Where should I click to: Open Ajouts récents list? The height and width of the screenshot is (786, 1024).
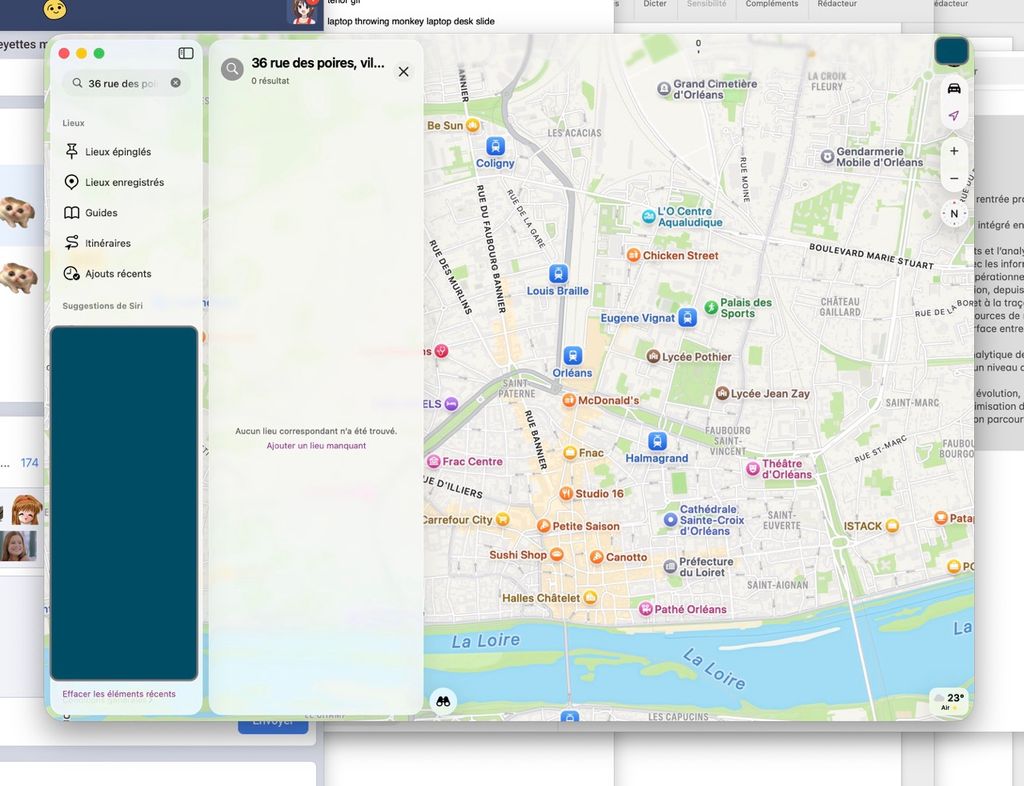[117, 273]
